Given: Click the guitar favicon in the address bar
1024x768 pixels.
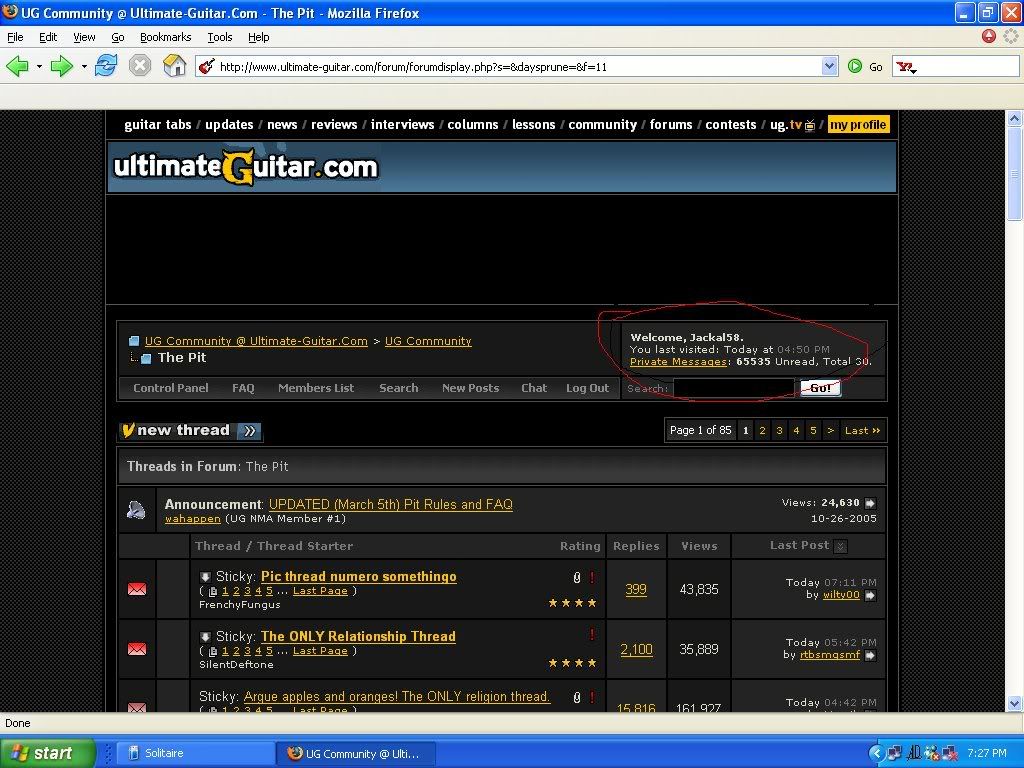Looking at the screenshot, I should click(x=206, y=66).
